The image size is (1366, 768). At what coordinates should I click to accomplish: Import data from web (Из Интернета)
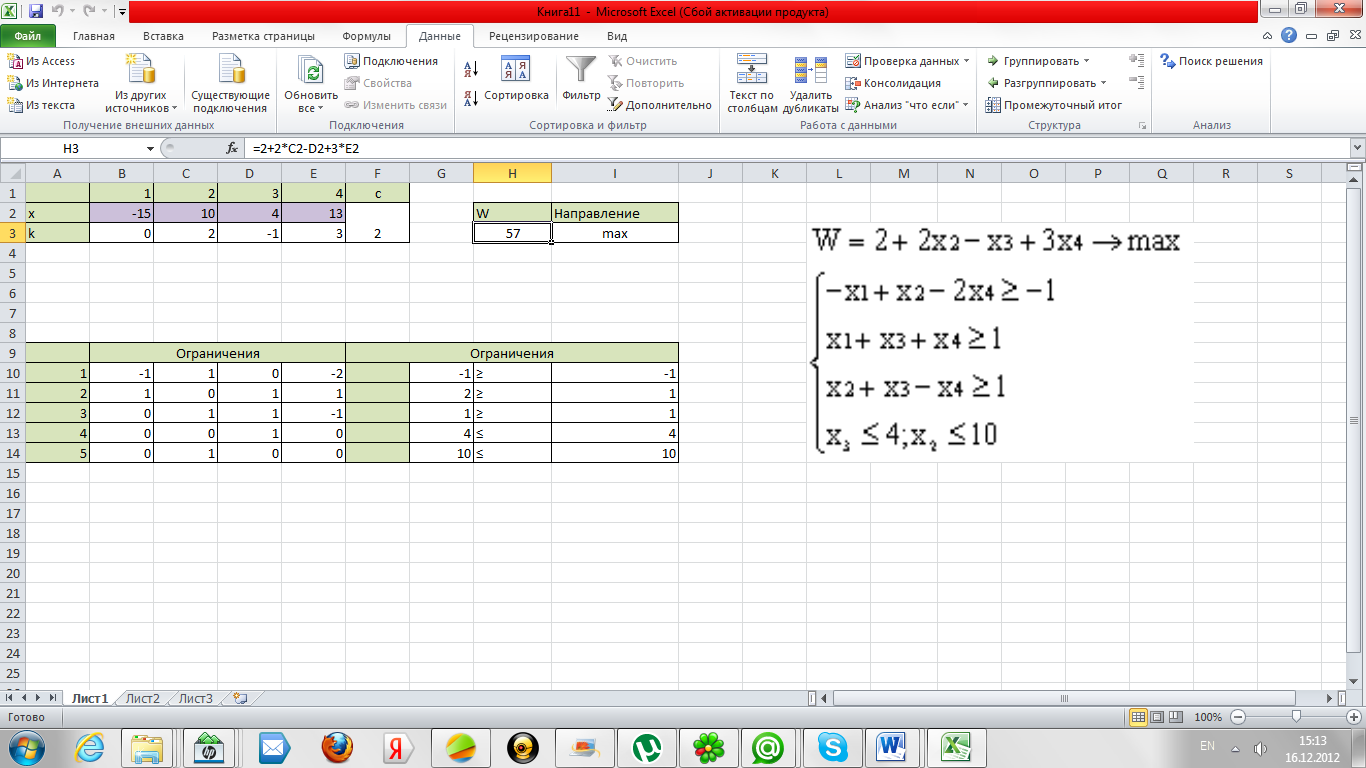(x=53, y=83)
